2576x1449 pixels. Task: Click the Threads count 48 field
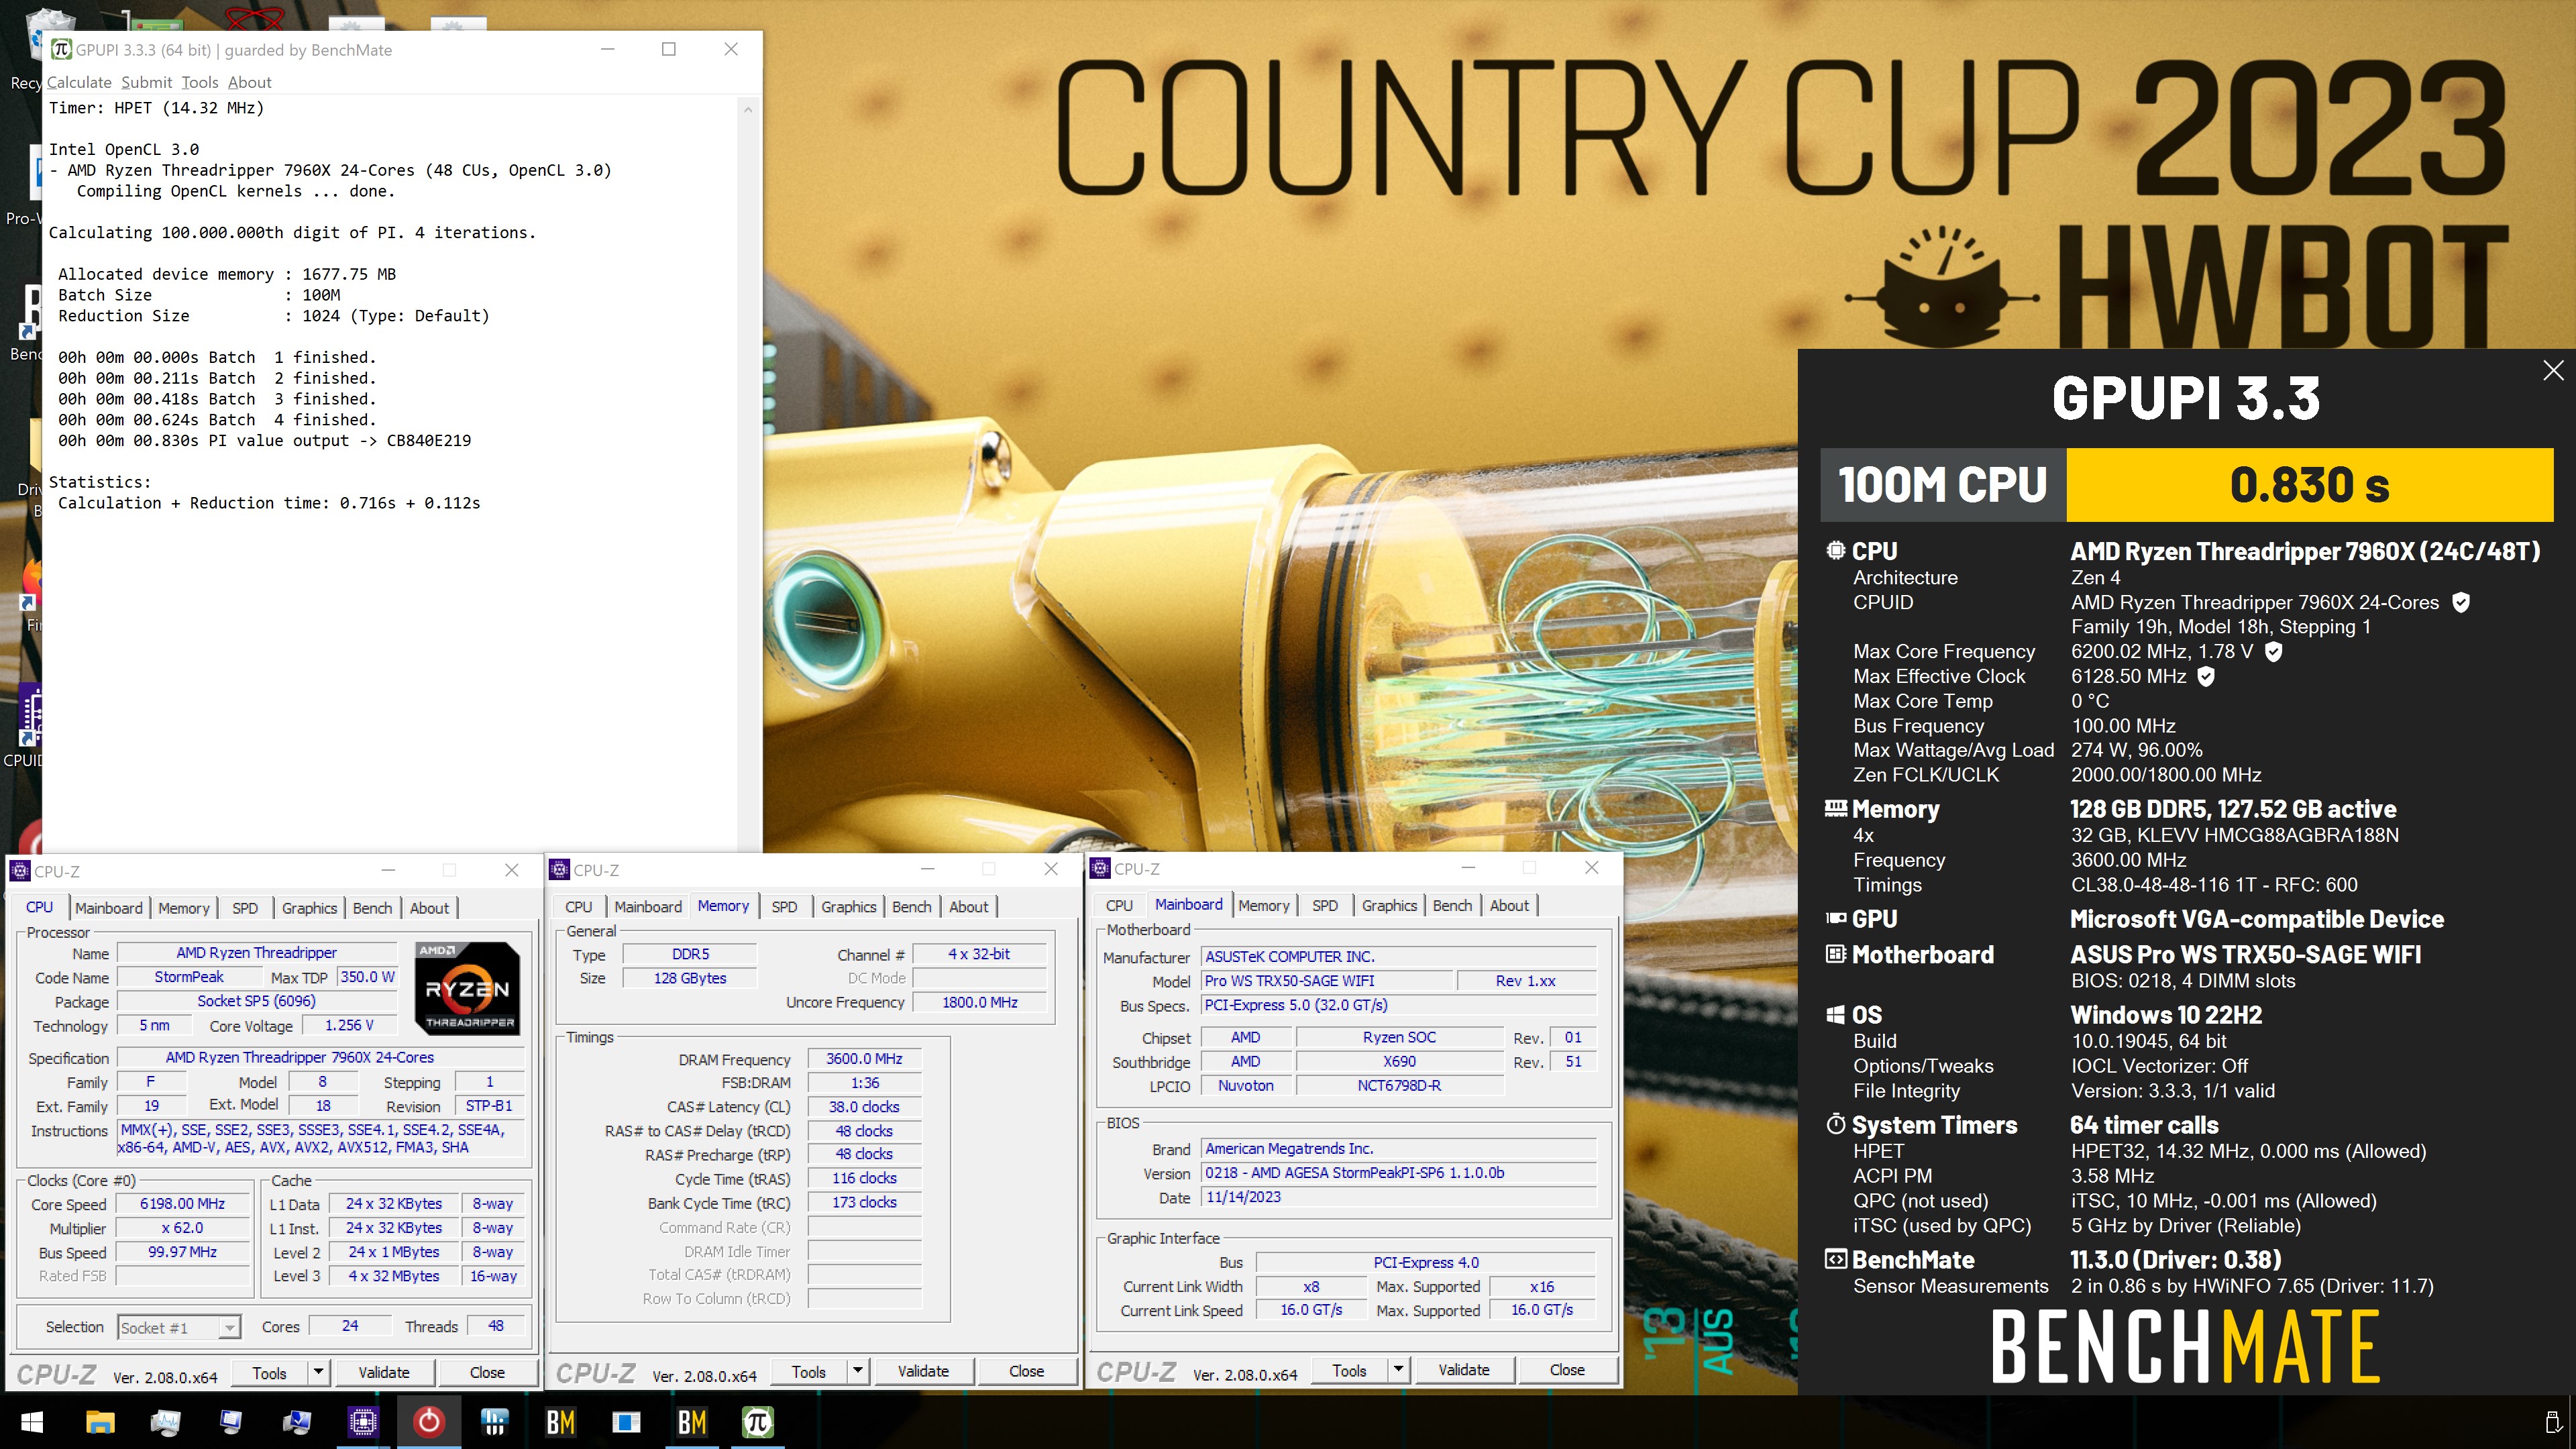point(496,1326)
